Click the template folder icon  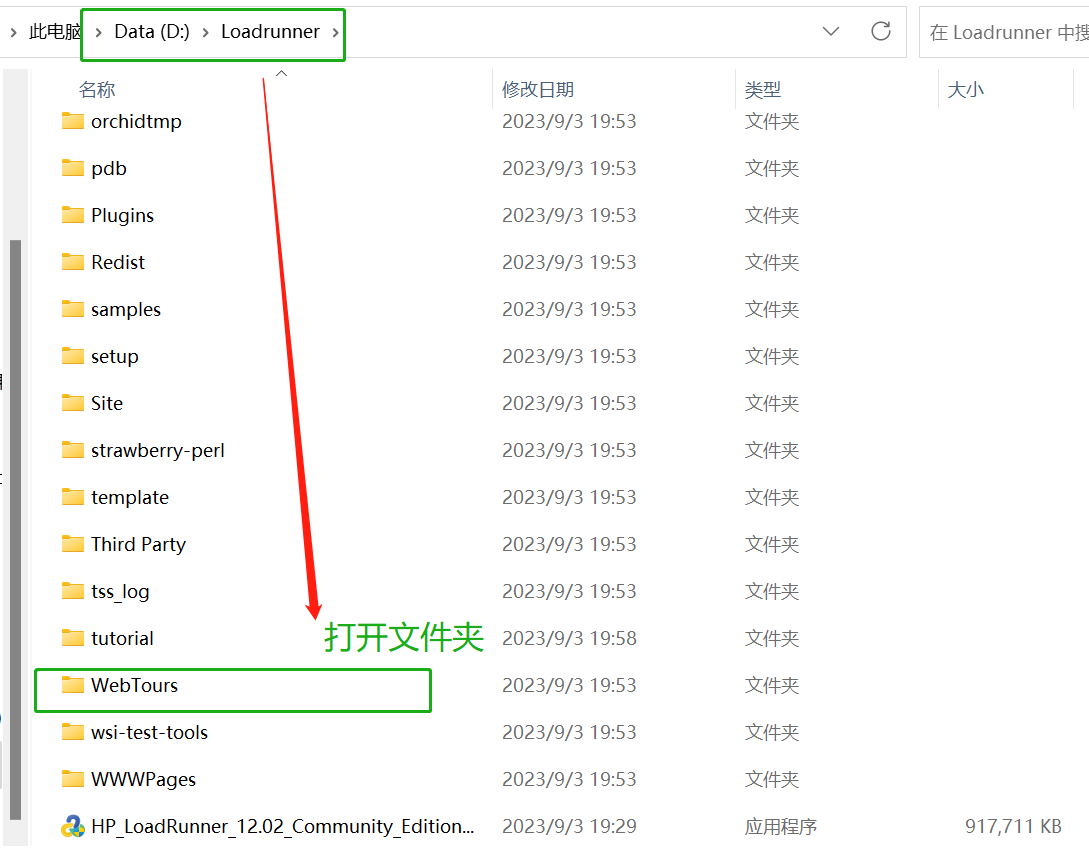pos(72,497)
